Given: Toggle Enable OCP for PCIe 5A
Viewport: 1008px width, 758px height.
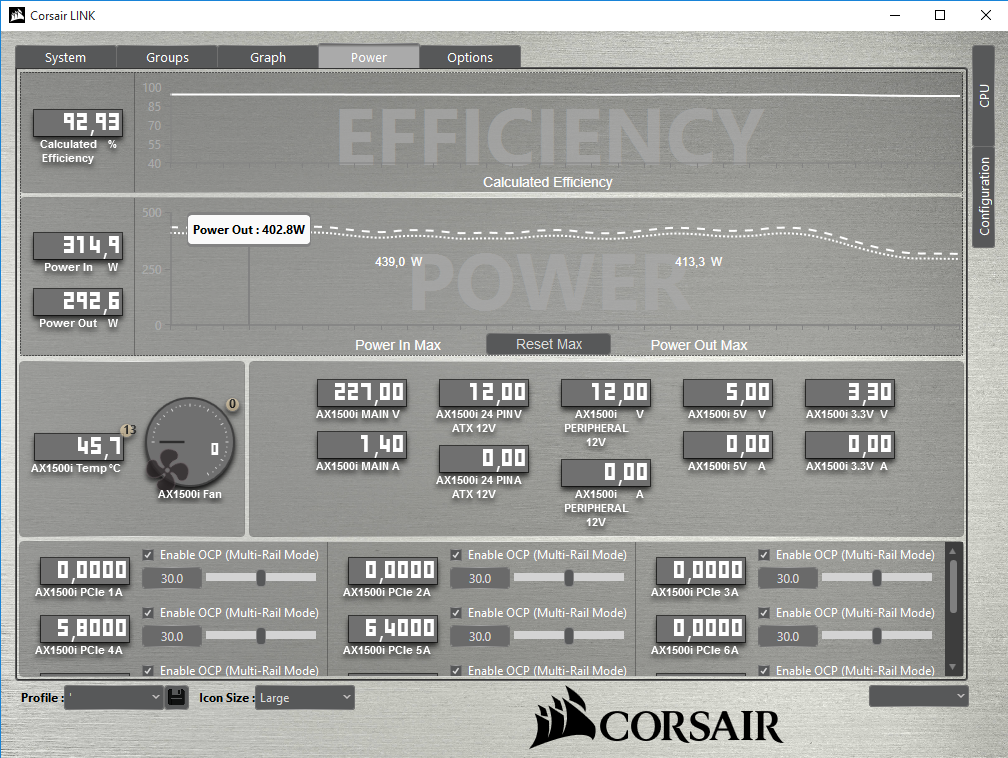Looking at the screenshot, I should (x=456, y=613).
